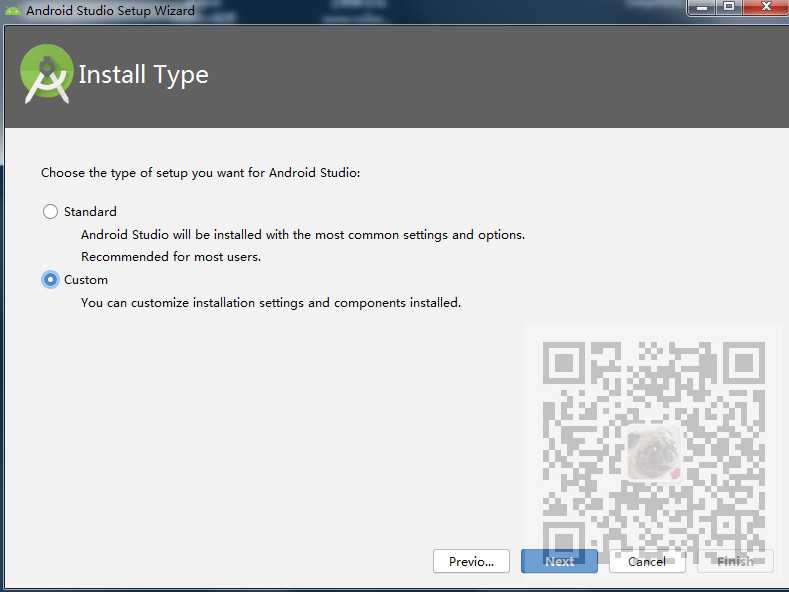Click the Android icon in title bar
789x592 pixels.
pyautogui.click(x=12, y=10)
